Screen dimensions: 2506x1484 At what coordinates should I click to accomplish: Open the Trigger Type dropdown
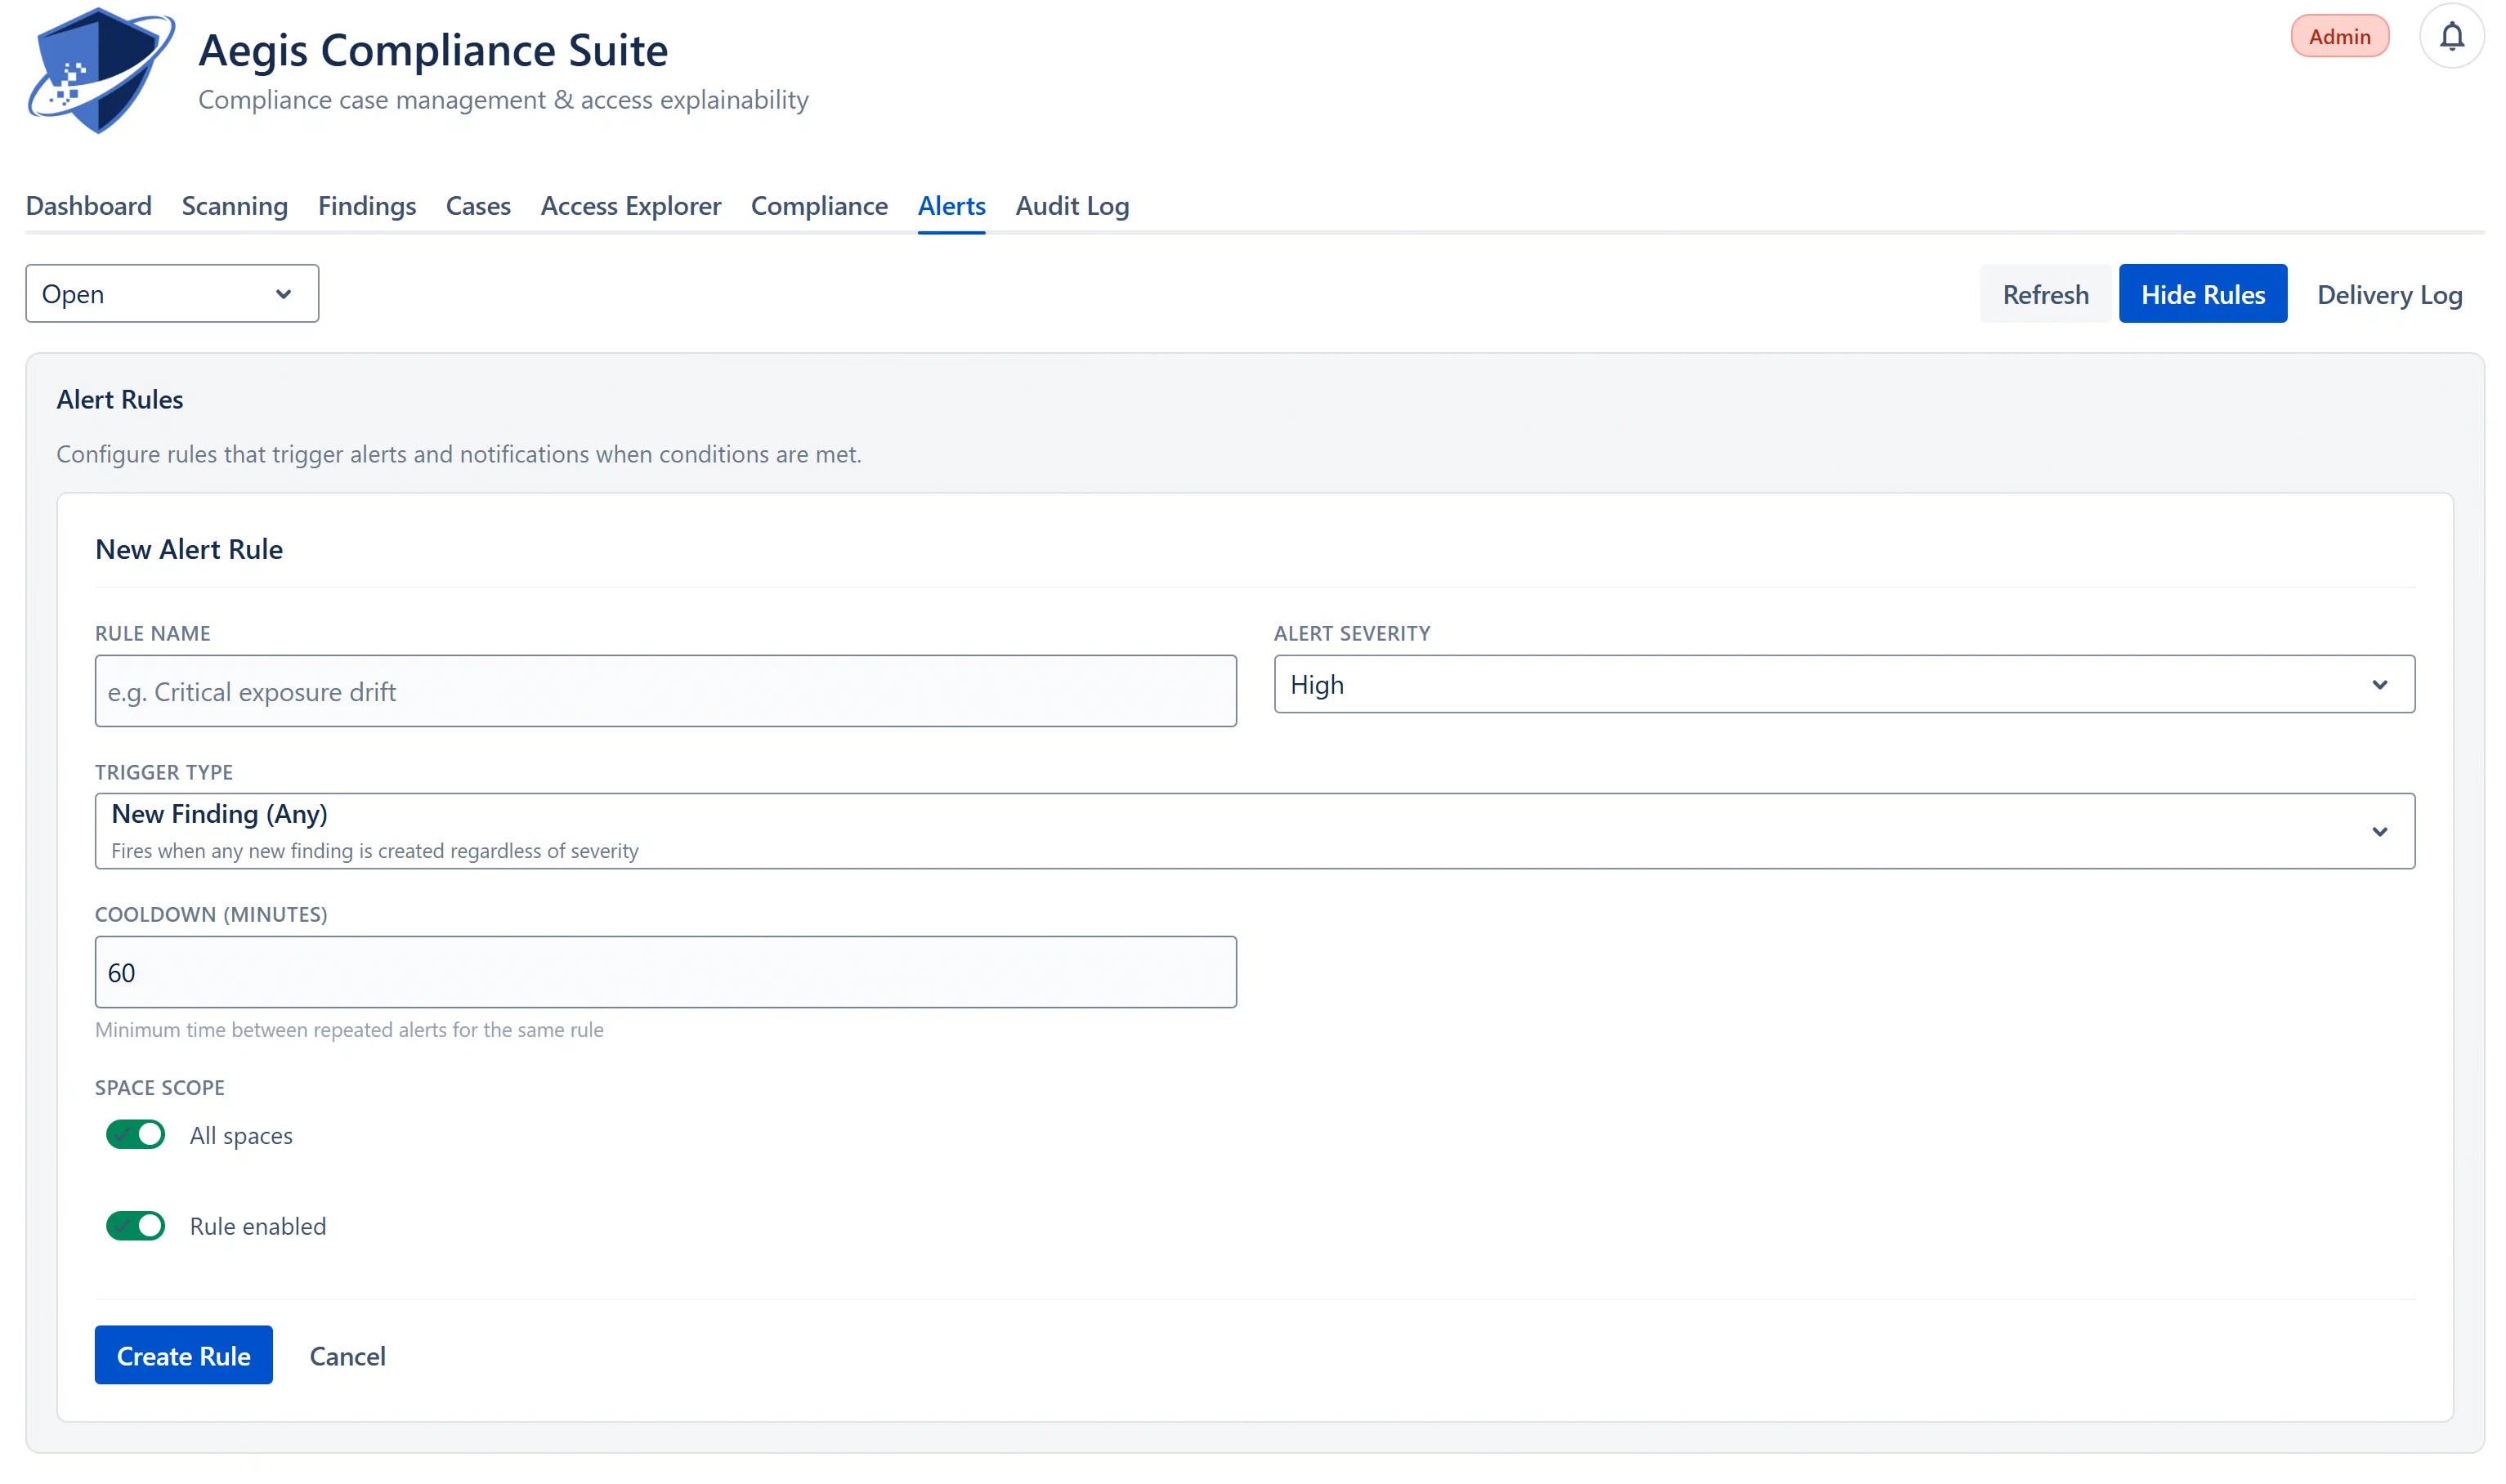pos(1255,831)
